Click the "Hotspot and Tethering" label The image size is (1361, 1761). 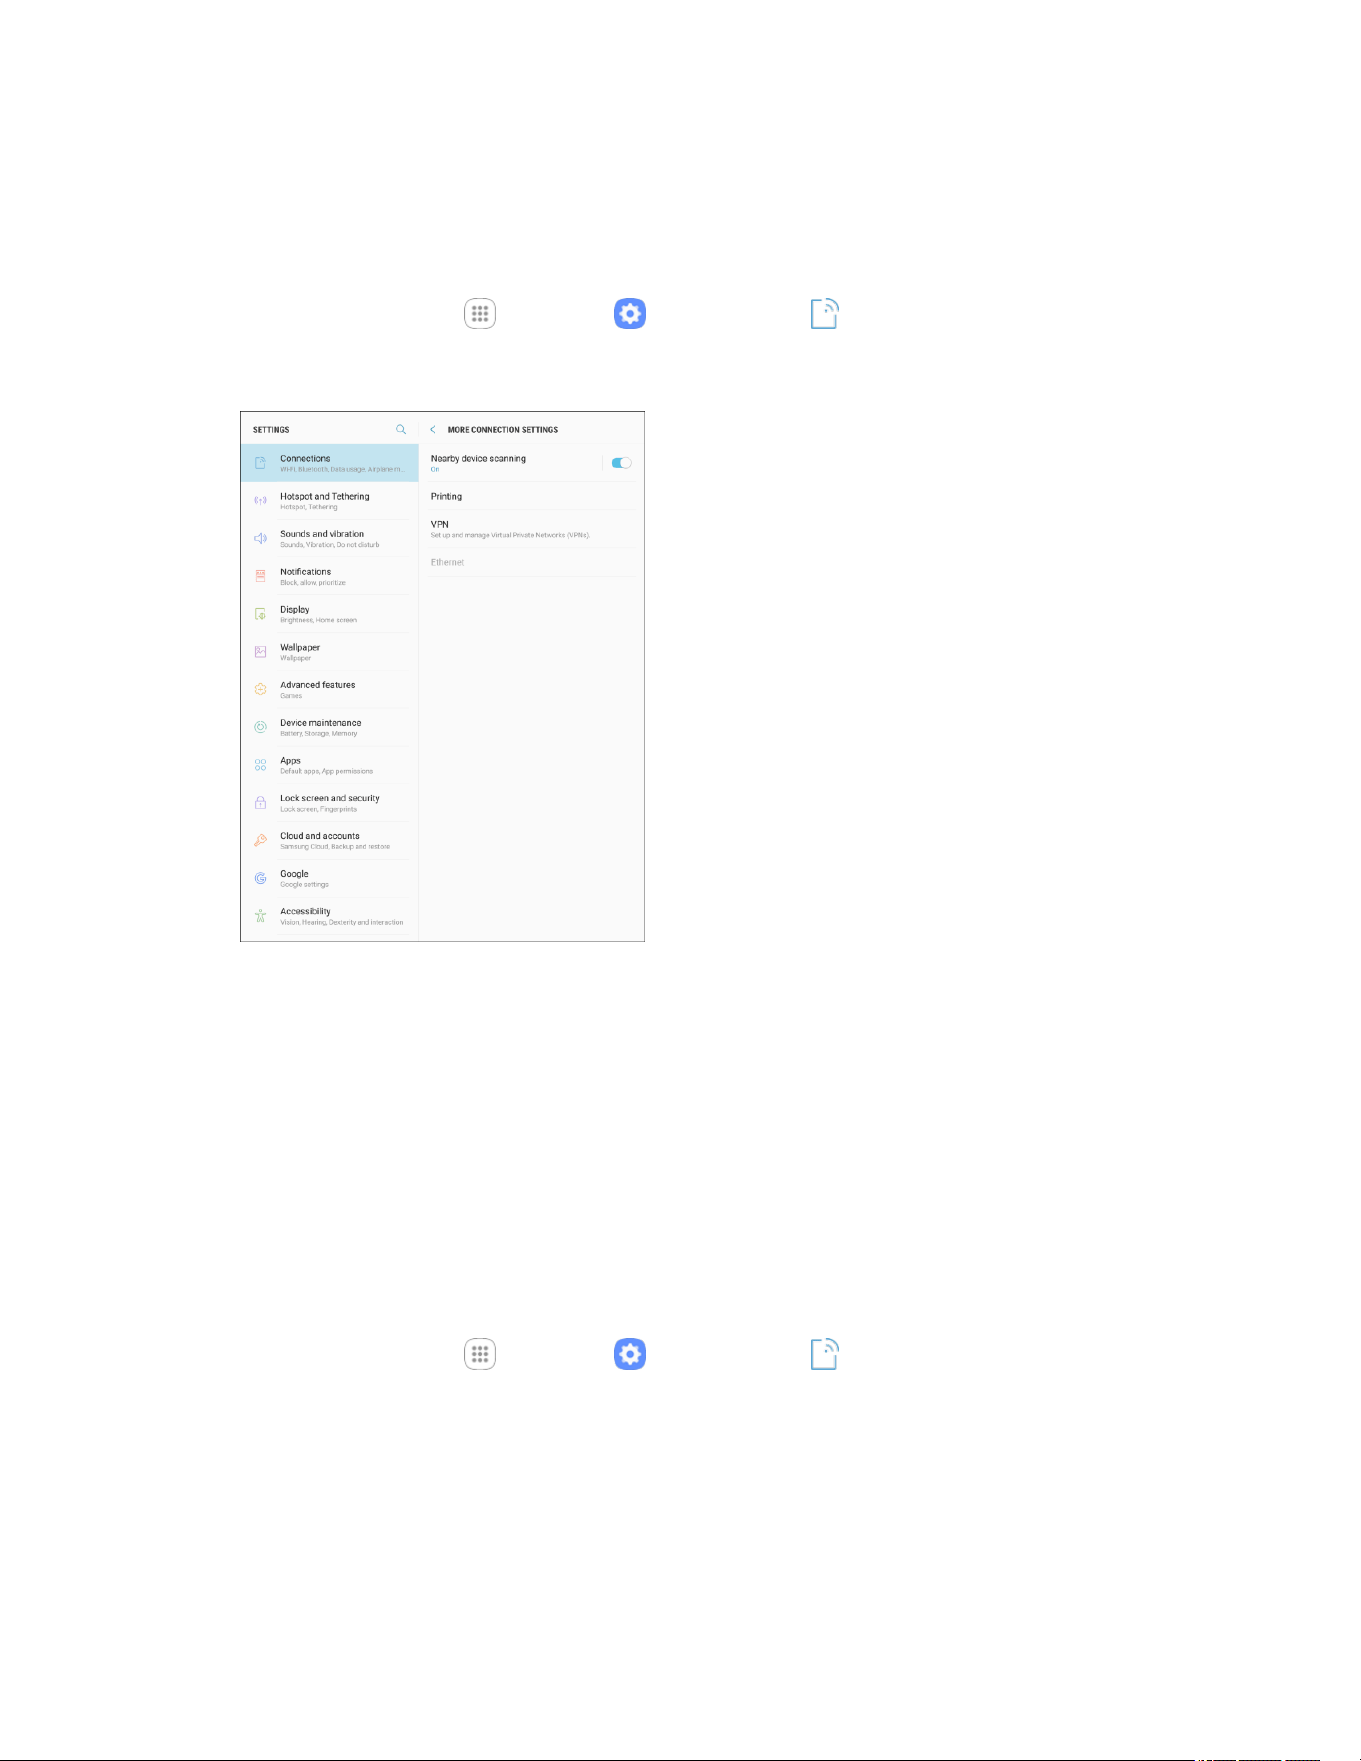[325, 496]
